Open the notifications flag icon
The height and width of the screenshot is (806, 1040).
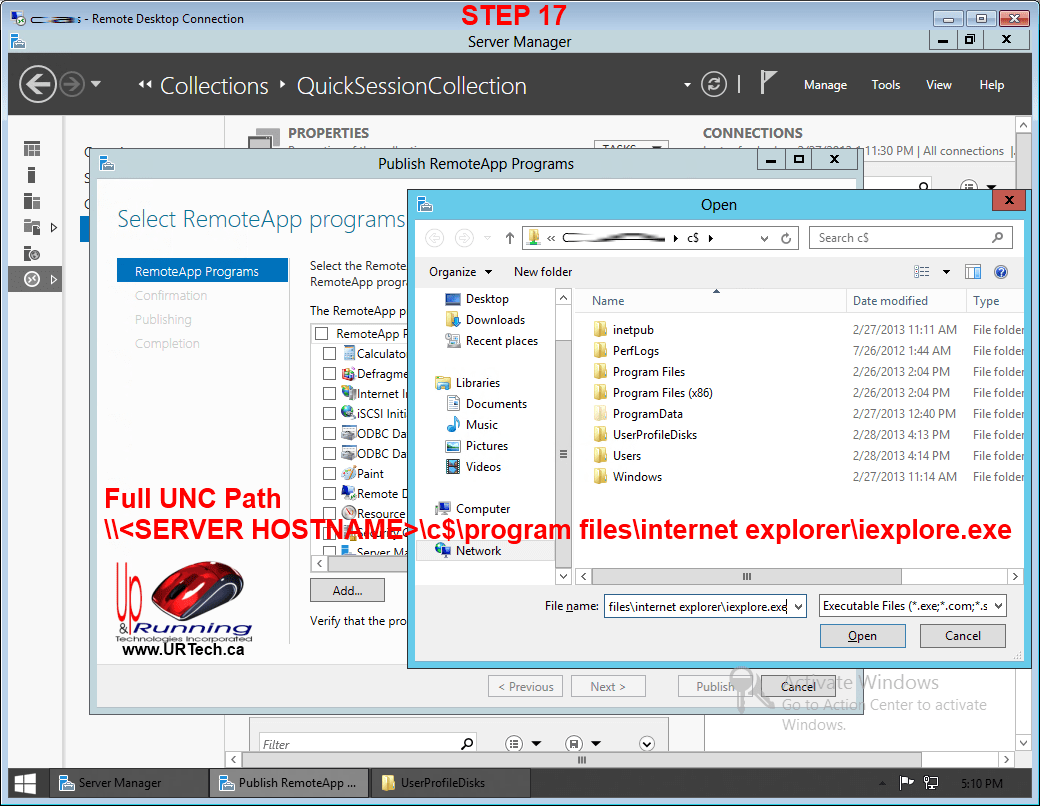point(768,84)
